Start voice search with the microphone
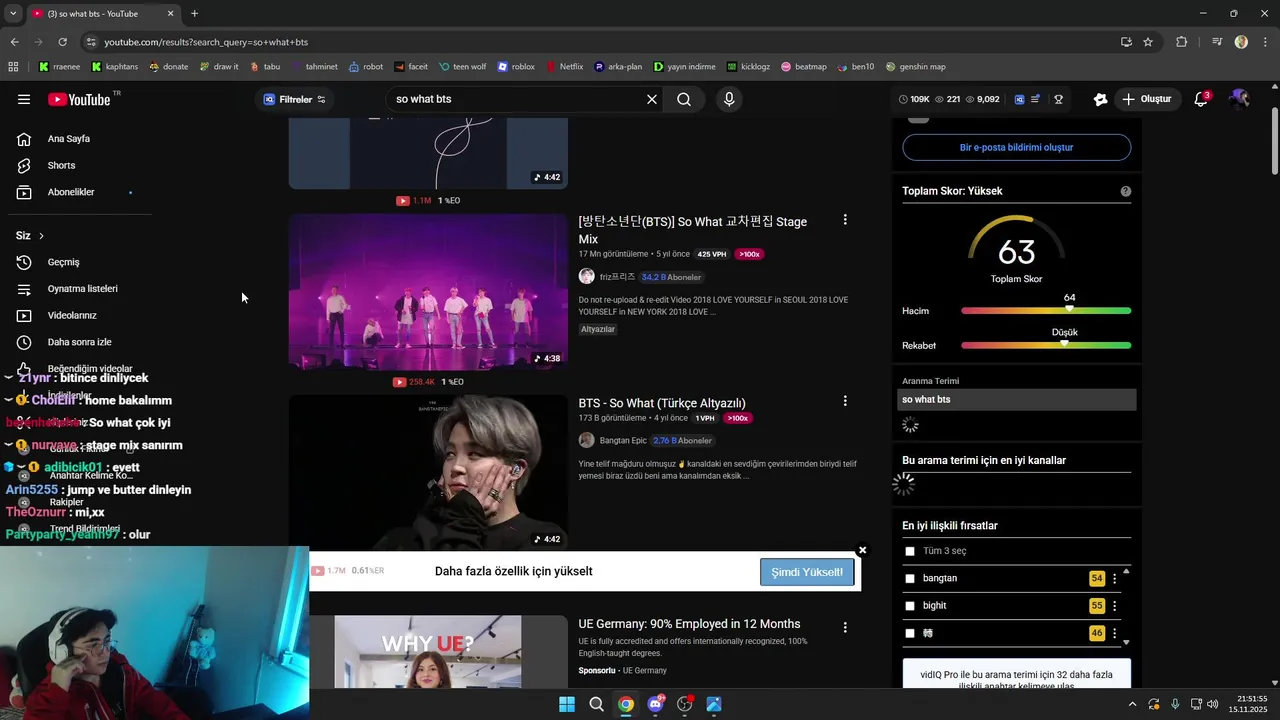The image size is (1280, 720). coord(729,99)
